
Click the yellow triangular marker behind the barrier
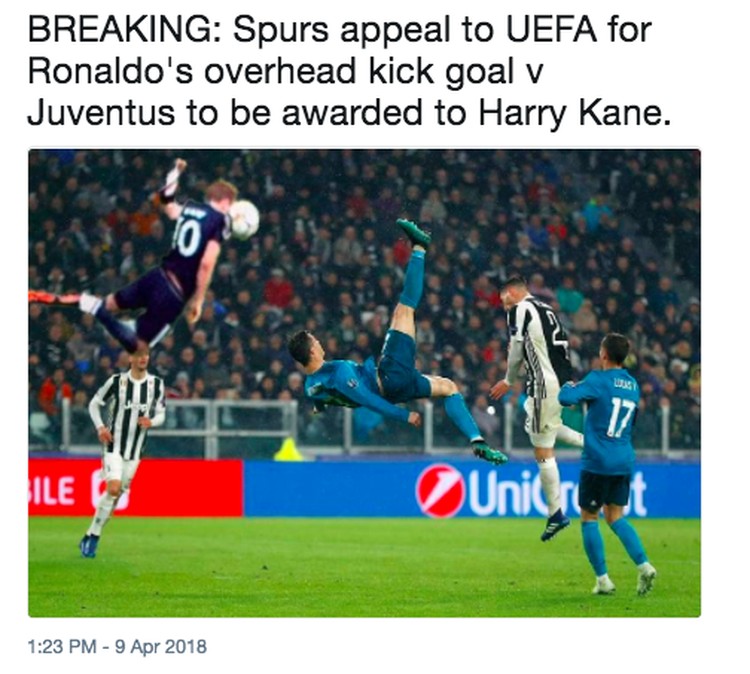pos(289,450)
